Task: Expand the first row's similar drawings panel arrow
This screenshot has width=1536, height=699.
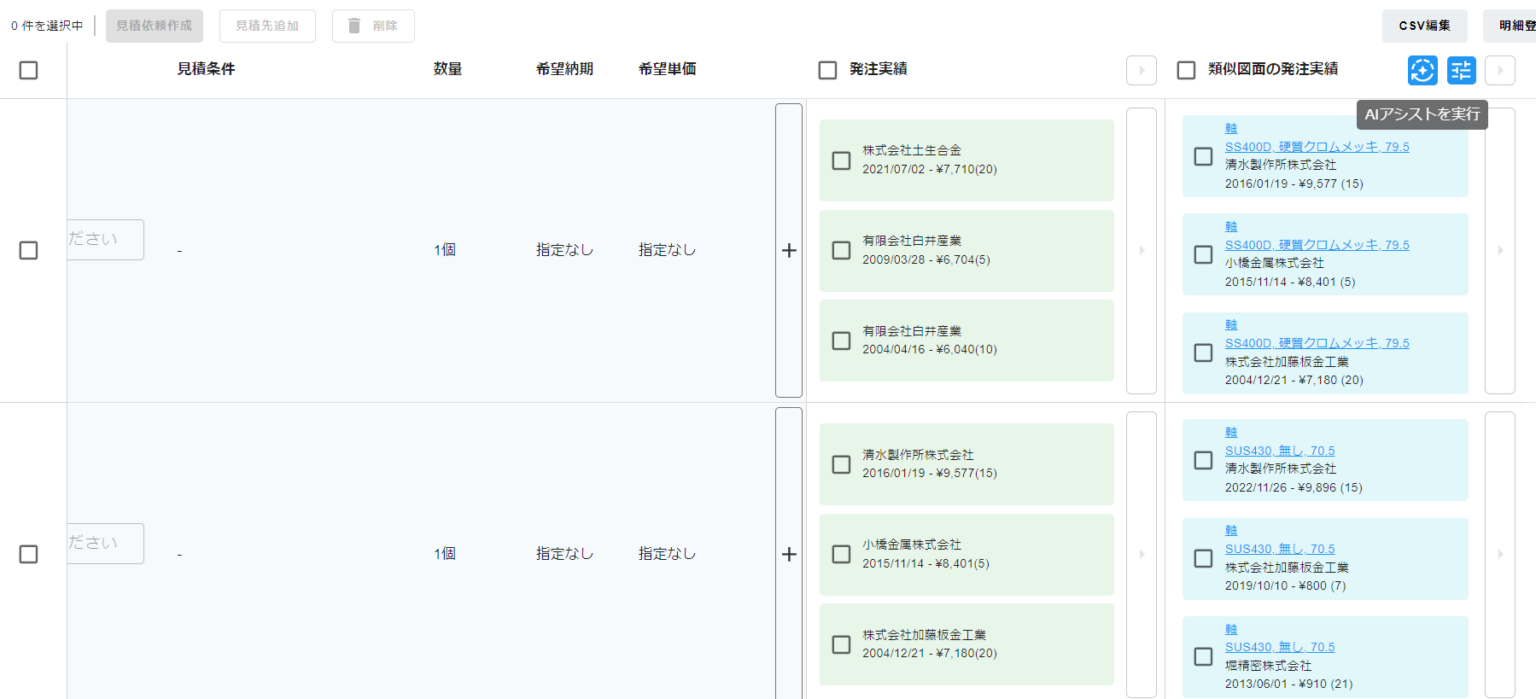Action: click(1500, 250)
